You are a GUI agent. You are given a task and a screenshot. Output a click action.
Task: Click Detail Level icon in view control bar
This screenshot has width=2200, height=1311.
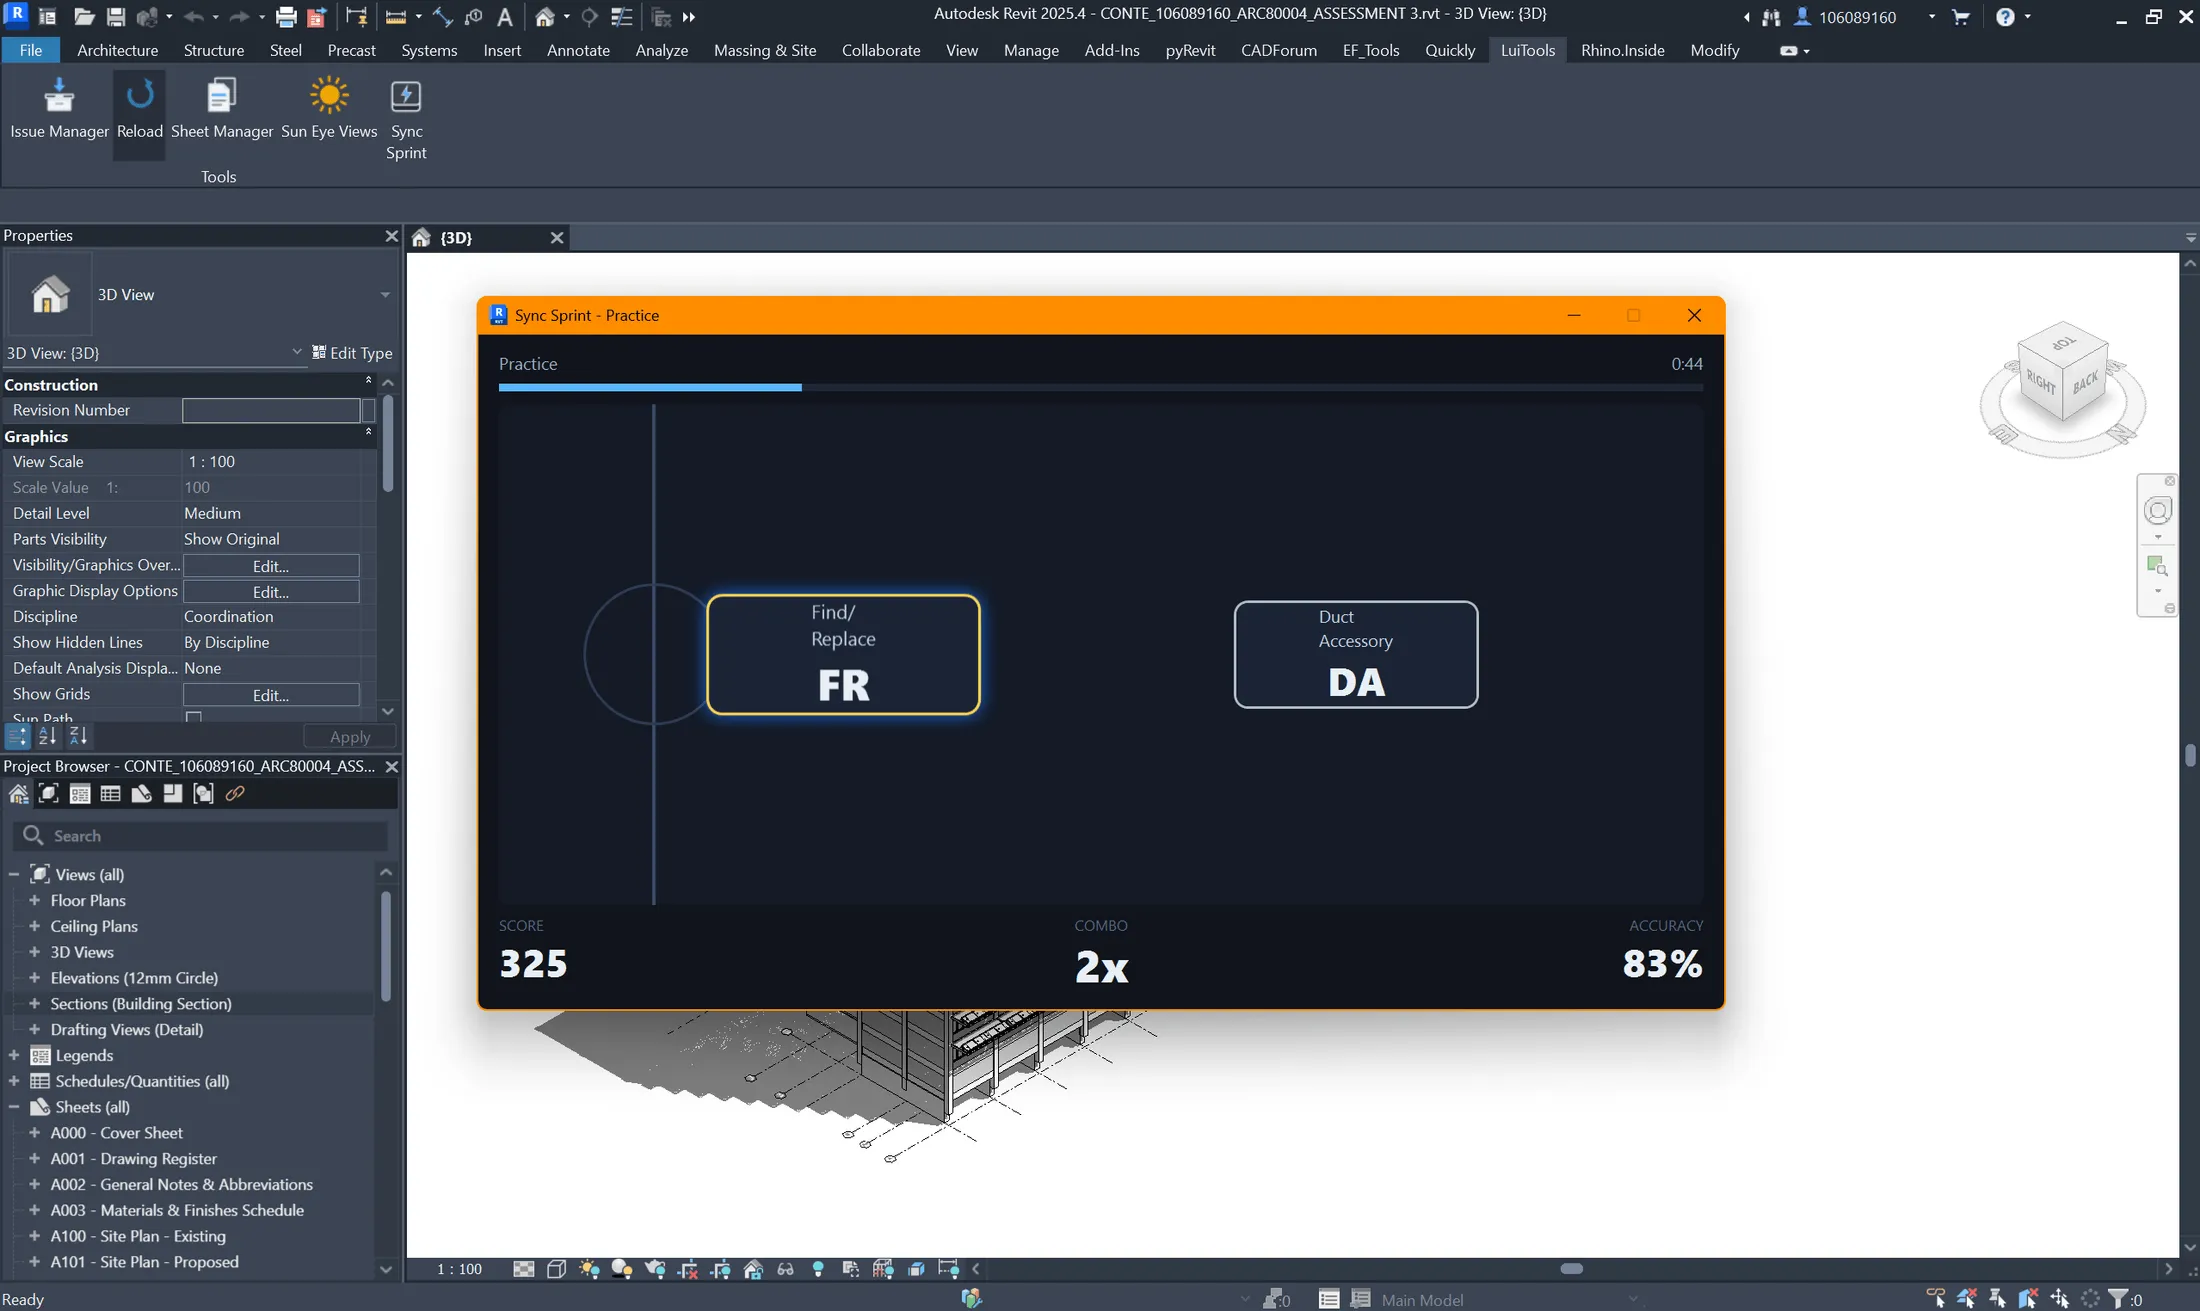click(524, 1269)
